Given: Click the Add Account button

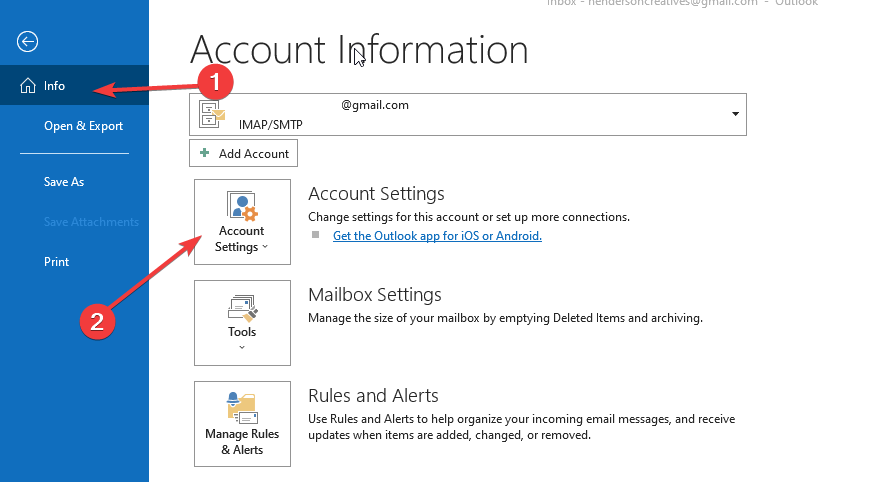Looking at the screenshot, I should click(x=244, y=154).
